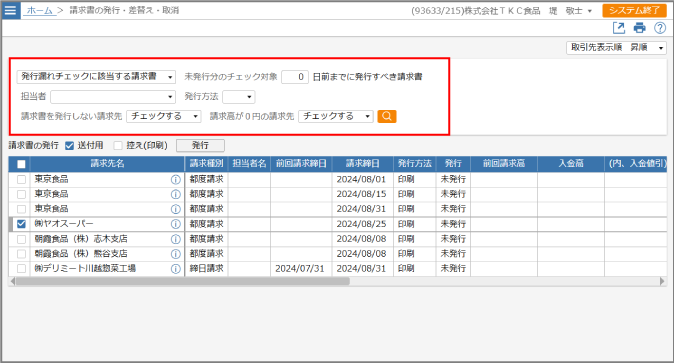Image resolution: width=674 pixels, height=363 pixels.
Task: Show info icon for ㈱デリミート川越惣菜工場
Action: point(175,269)
